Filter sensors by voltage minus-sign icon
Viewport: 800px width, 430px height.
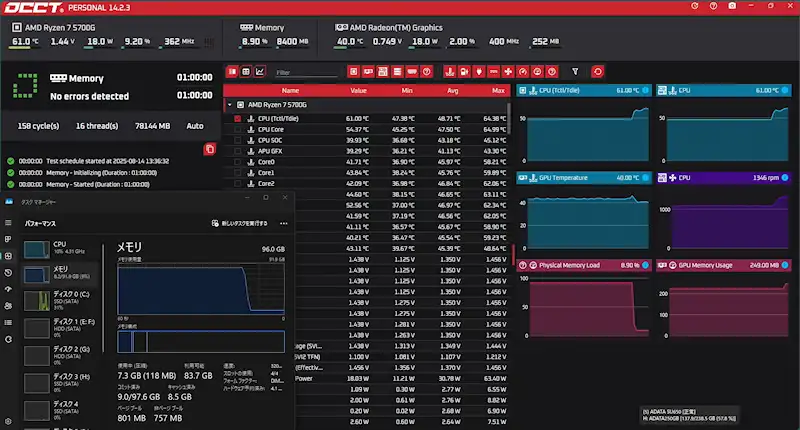click(x=493, y=72)
